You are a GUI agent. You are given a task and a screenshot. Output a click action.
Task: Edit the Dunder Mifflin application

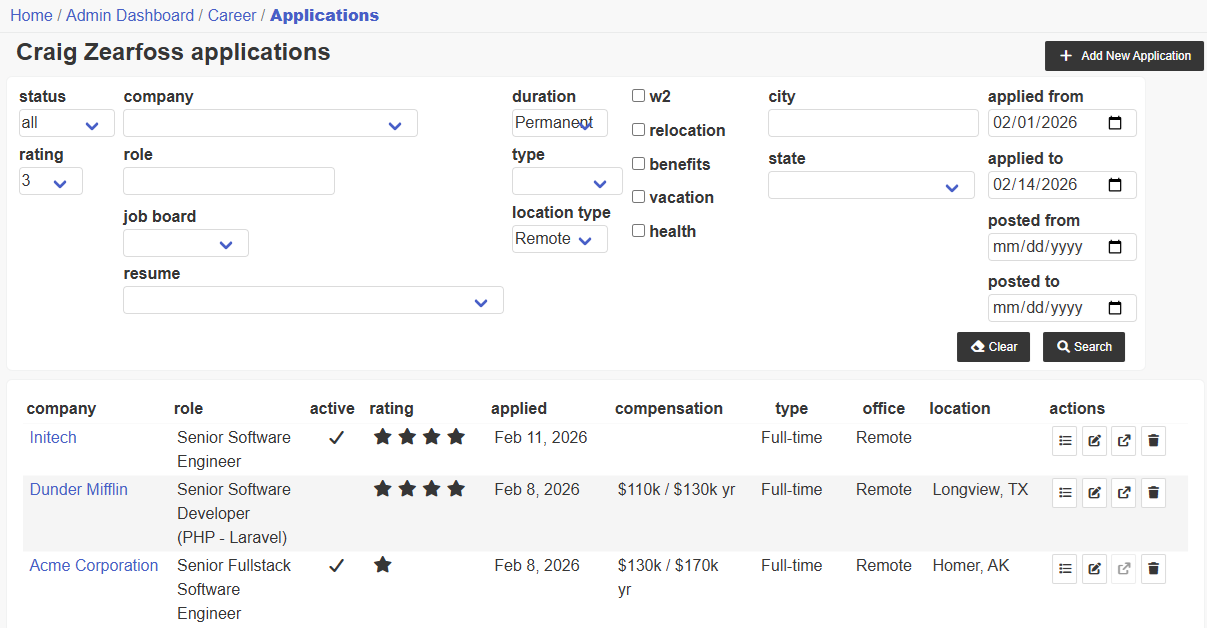click(x=1094, y=492)
